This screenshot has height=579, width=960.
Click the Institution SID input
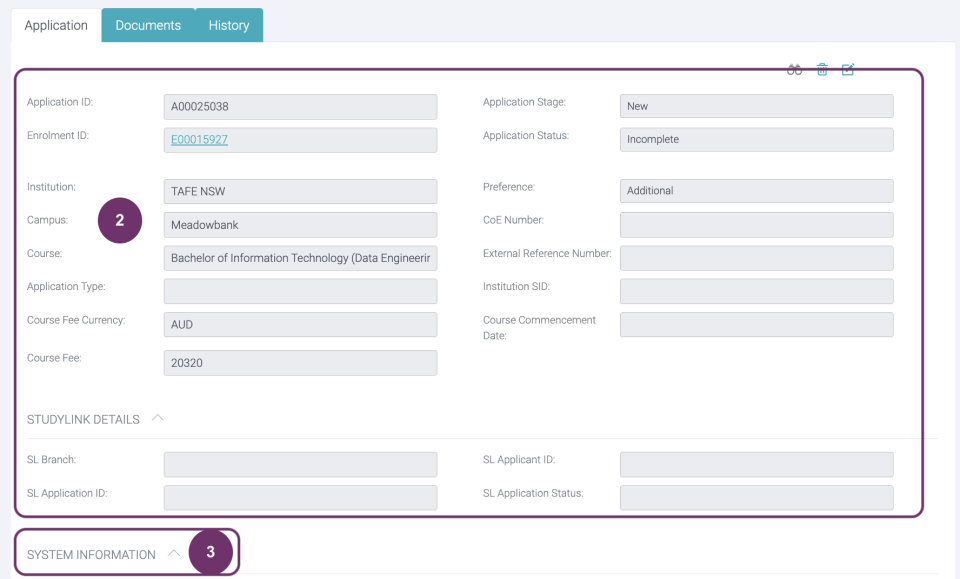pos(756,290)
